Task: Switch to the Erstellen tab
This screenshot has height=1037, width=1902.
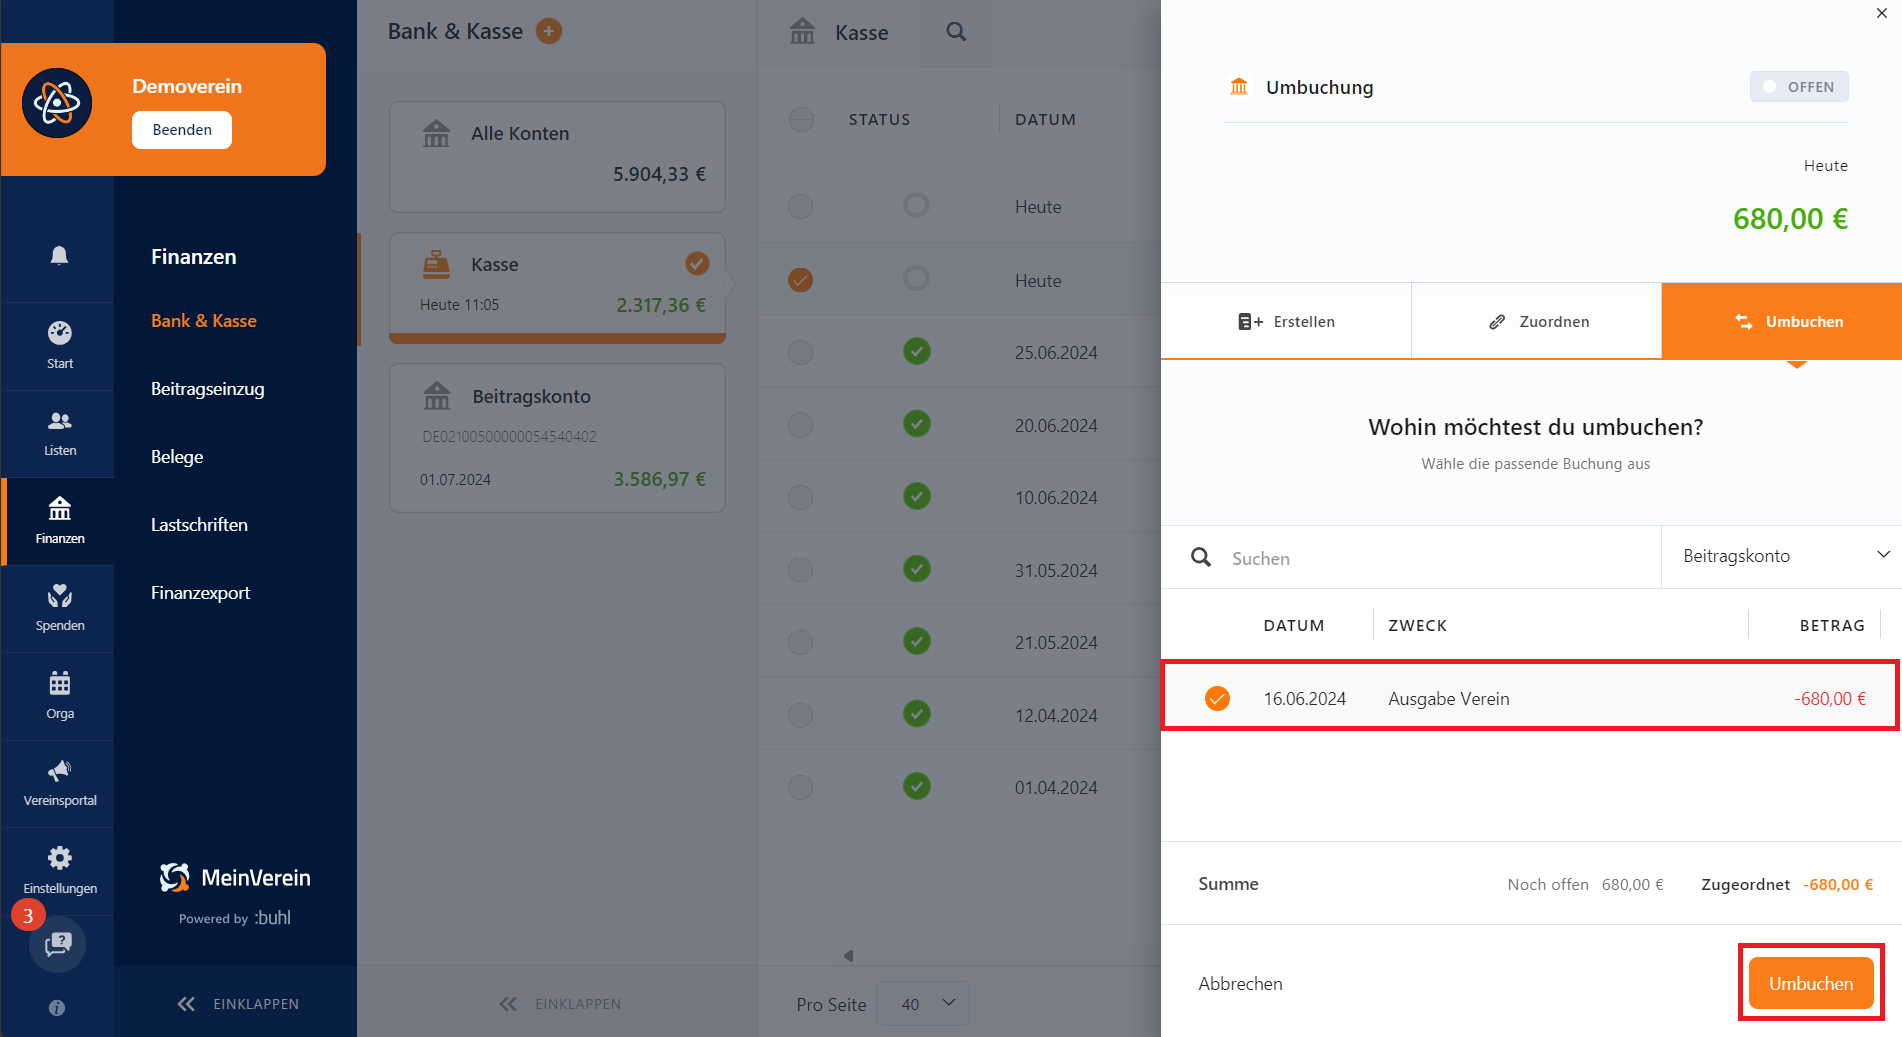Action: coord(1286,321)
